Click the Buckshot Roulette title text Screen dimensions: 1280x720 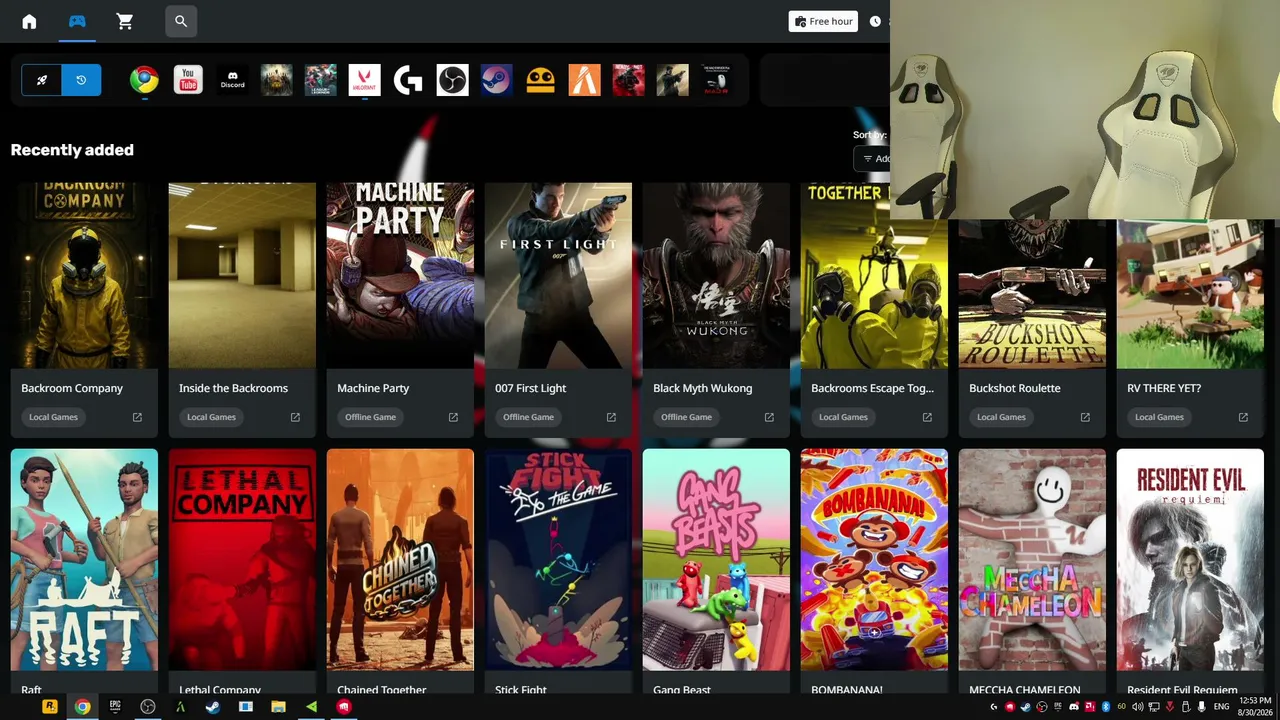click(1015, 388)
